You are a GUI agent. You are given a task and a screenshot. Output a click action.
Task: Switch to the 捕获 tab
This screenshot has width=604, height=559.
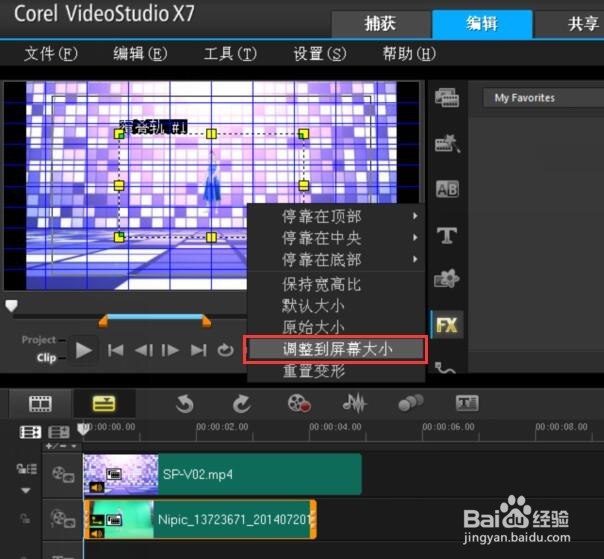click(x=381, y=24)
